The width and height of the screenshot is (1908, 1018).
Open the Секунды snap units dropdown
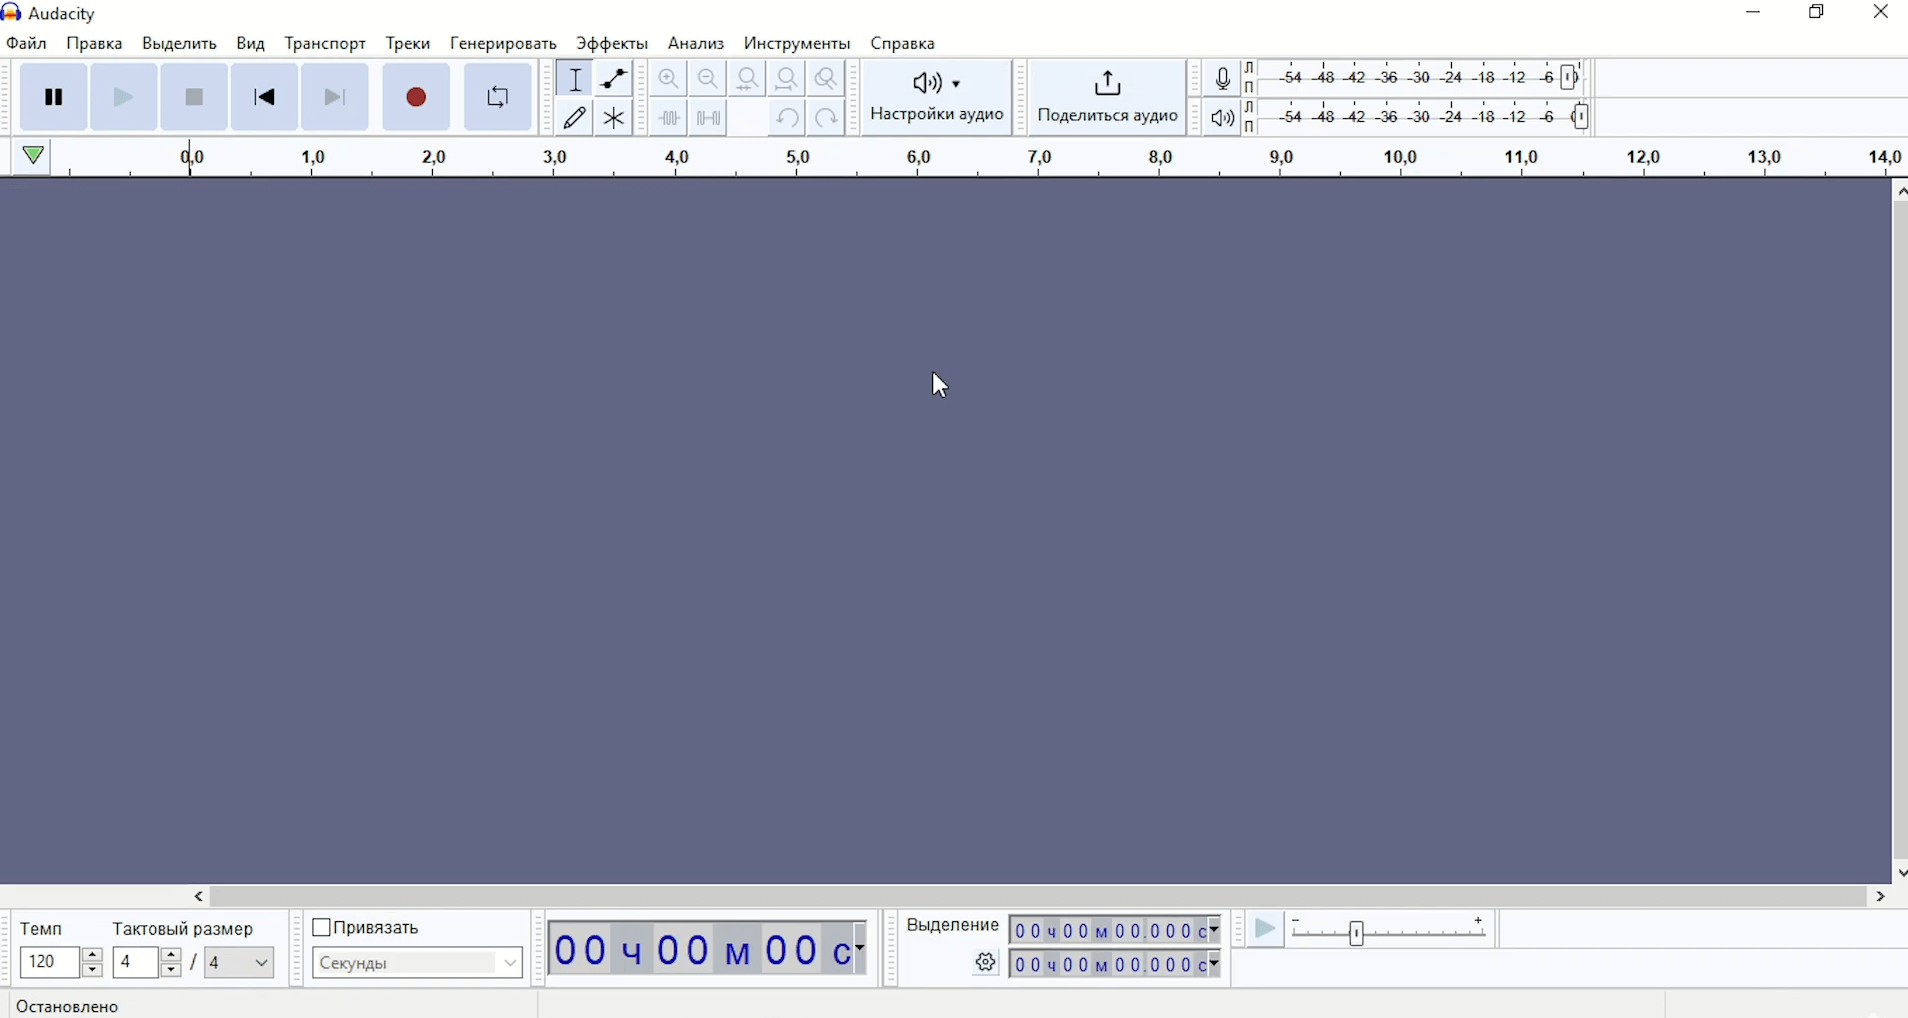point(417,963)
